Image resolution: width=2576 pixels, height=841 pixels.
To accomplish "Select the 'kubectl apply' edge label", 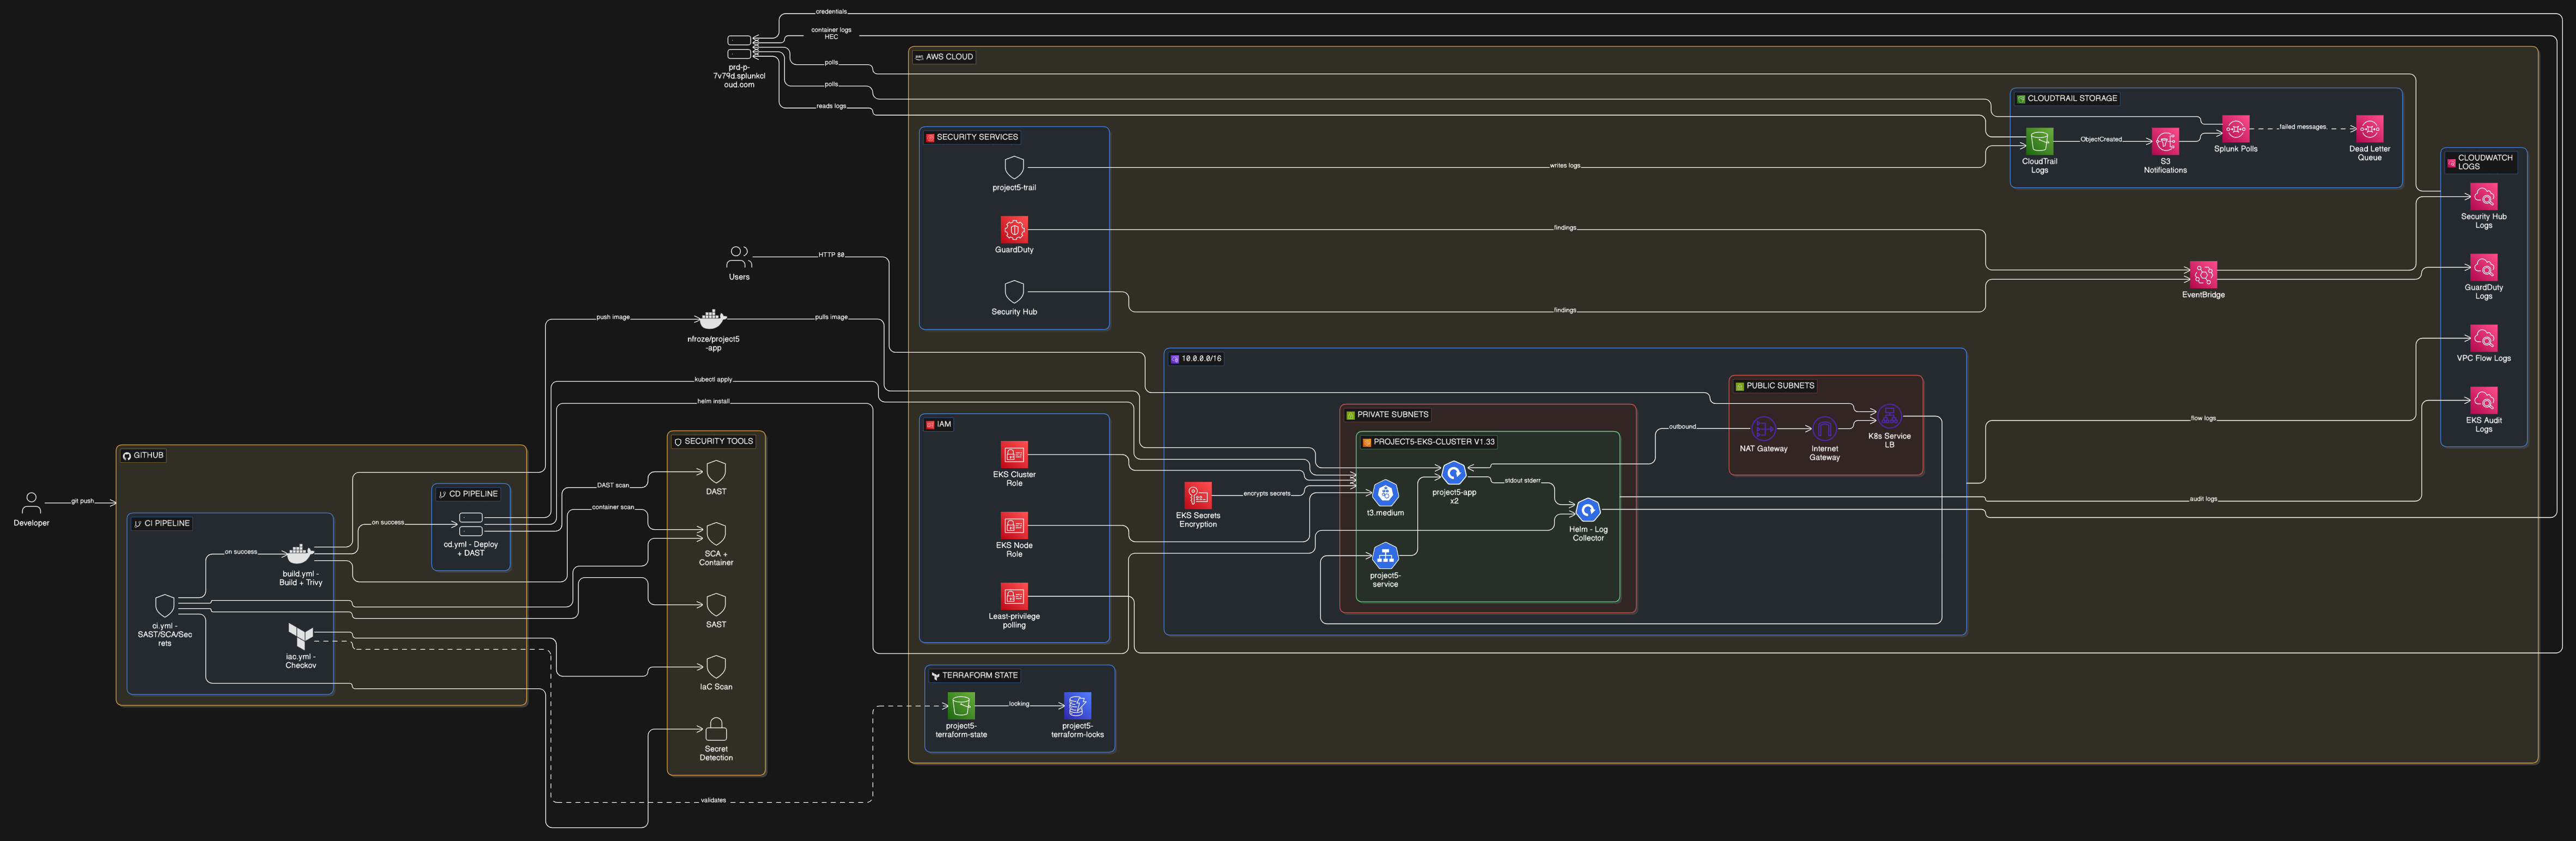I will (713, 379).
